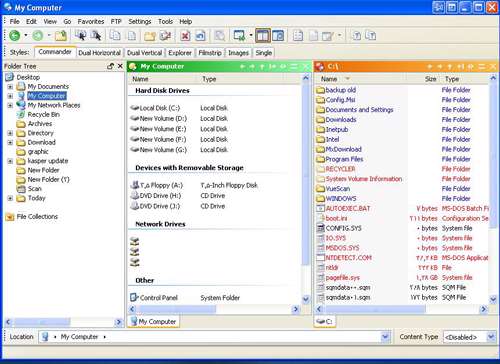Close the orange C:\ pane
The image size is (500, 364).
coord(493,67)
